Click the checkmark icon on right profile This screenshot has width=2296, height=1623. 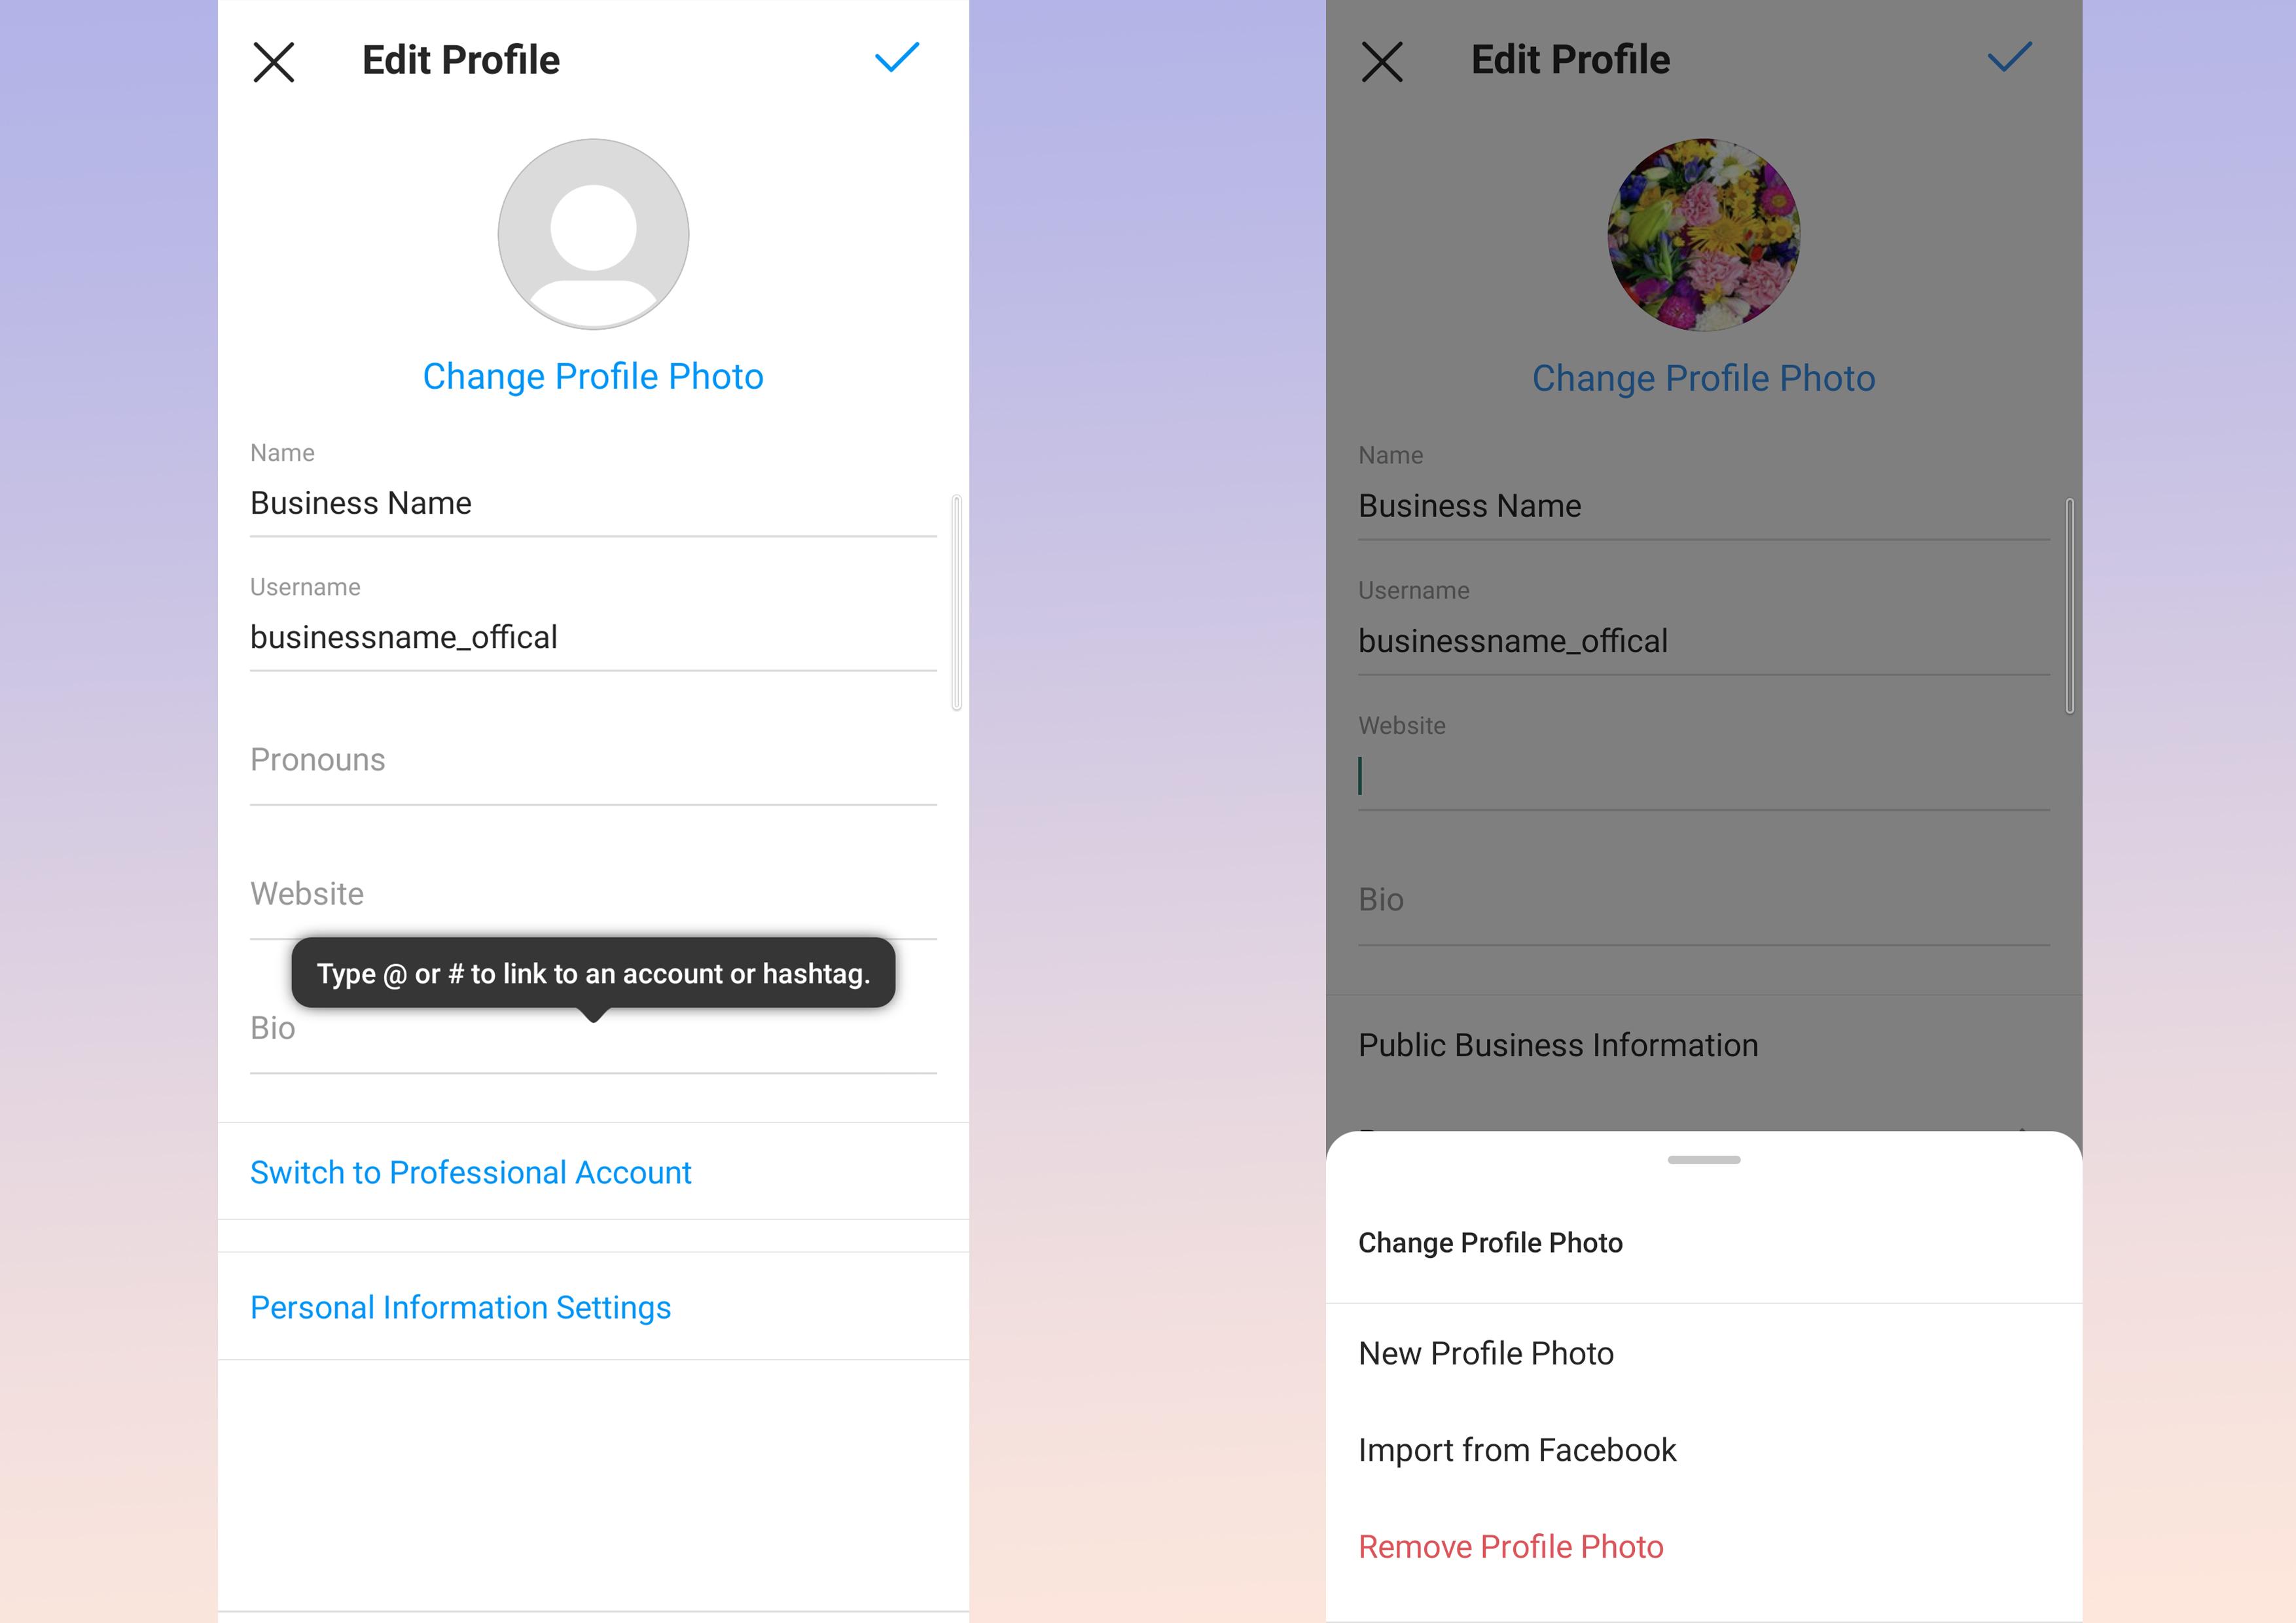pyautogui.click(x=2010, y=60)
